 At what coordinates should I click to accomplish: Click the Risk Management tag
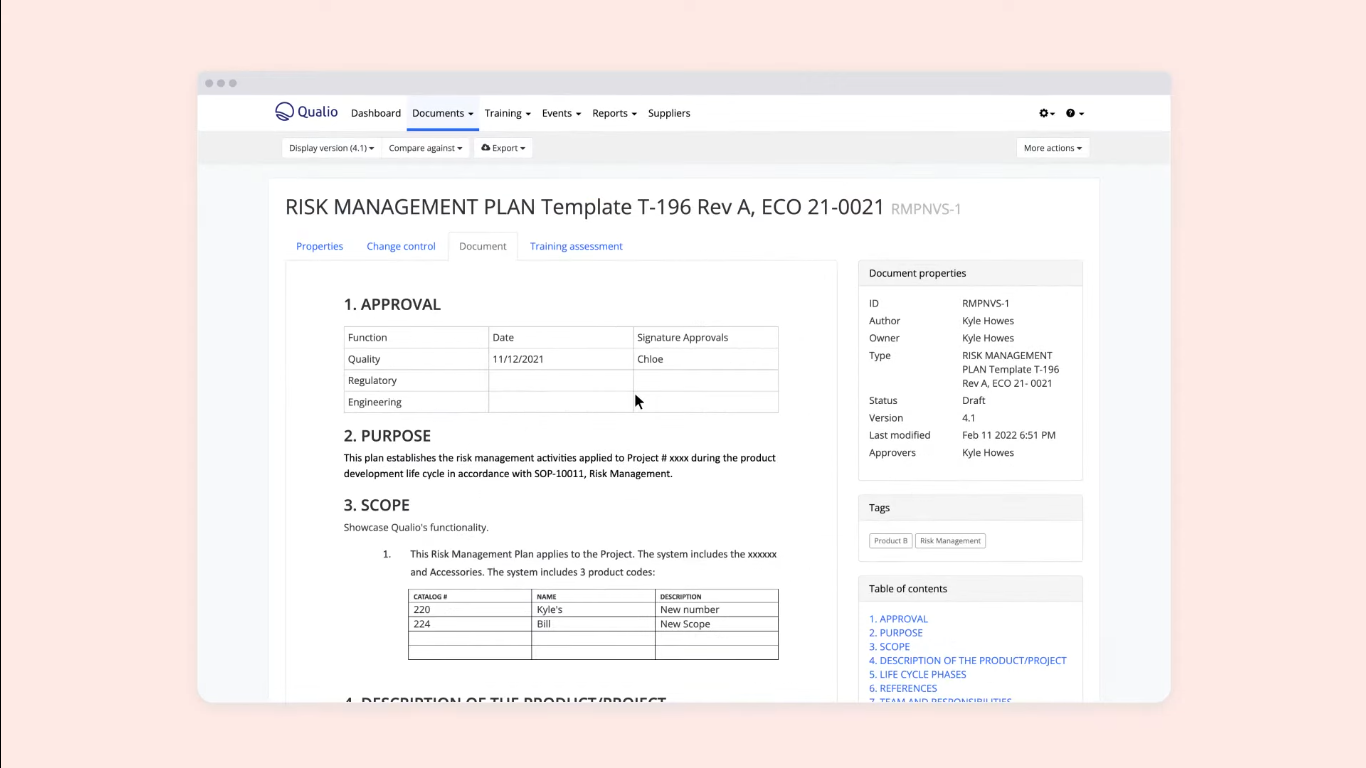[950, 541]
